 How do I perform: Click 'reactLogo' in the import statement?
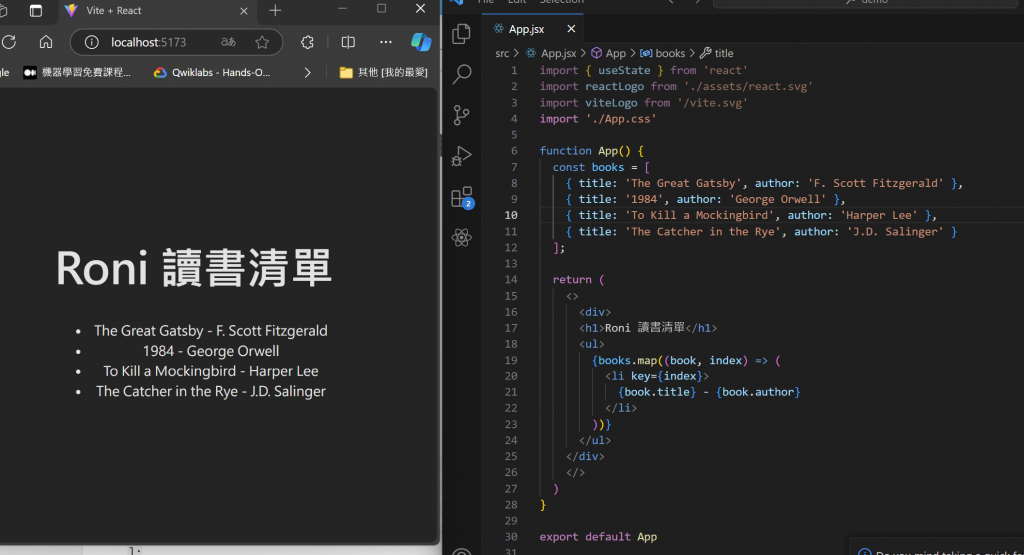pos(615,86)
